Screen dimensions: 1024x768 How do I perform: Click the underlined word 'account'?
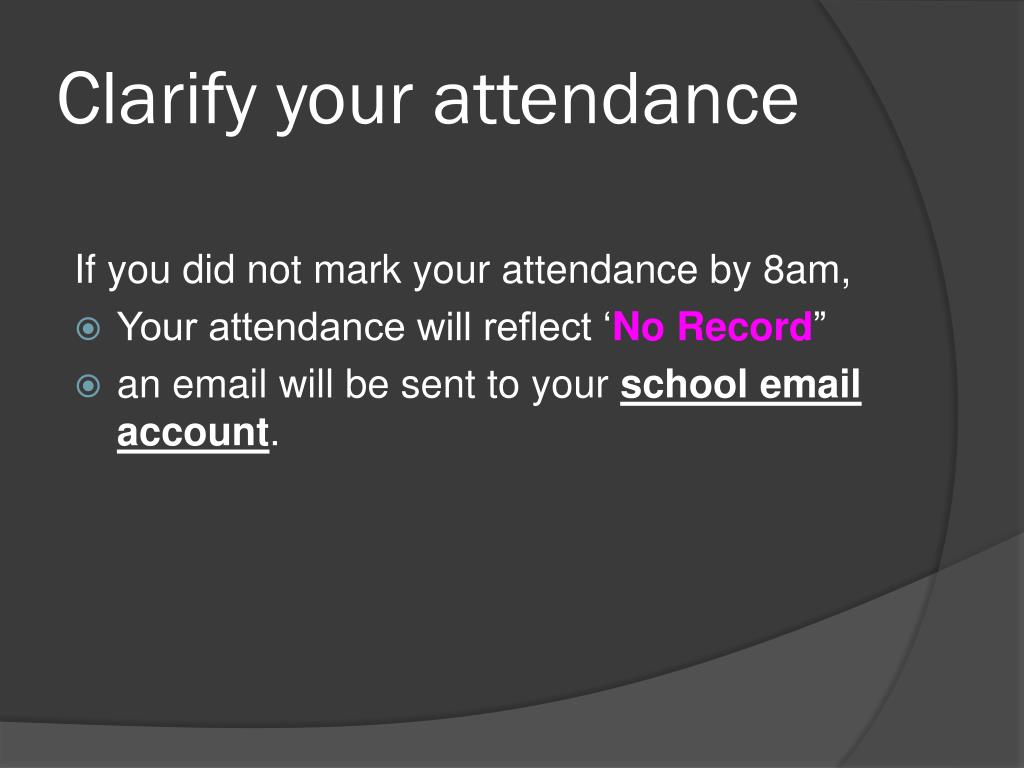pyautogui.click(x=193, y=432)
